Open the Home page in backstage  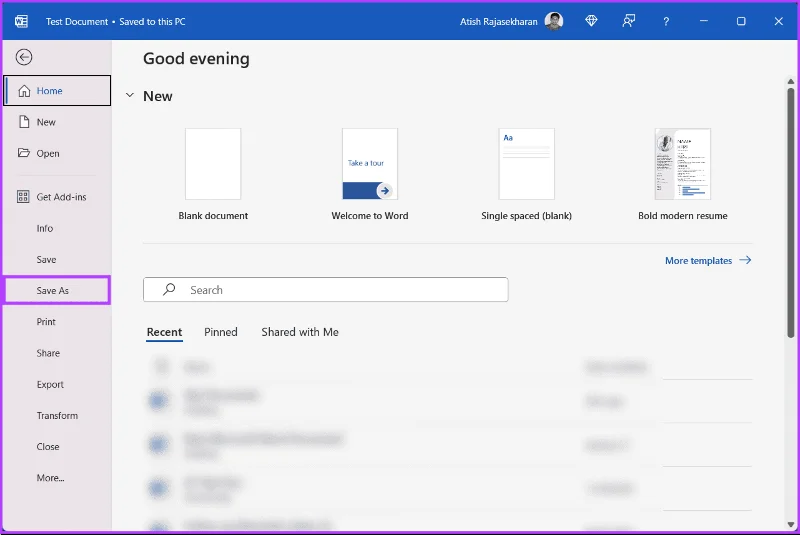(57, 91)
